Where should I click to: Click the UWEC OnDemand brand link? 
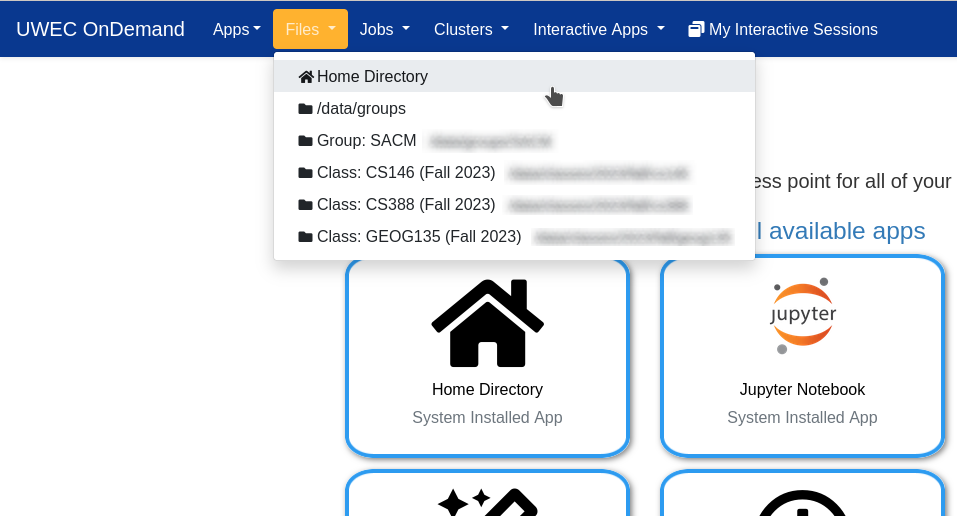[x=100, y=30]
